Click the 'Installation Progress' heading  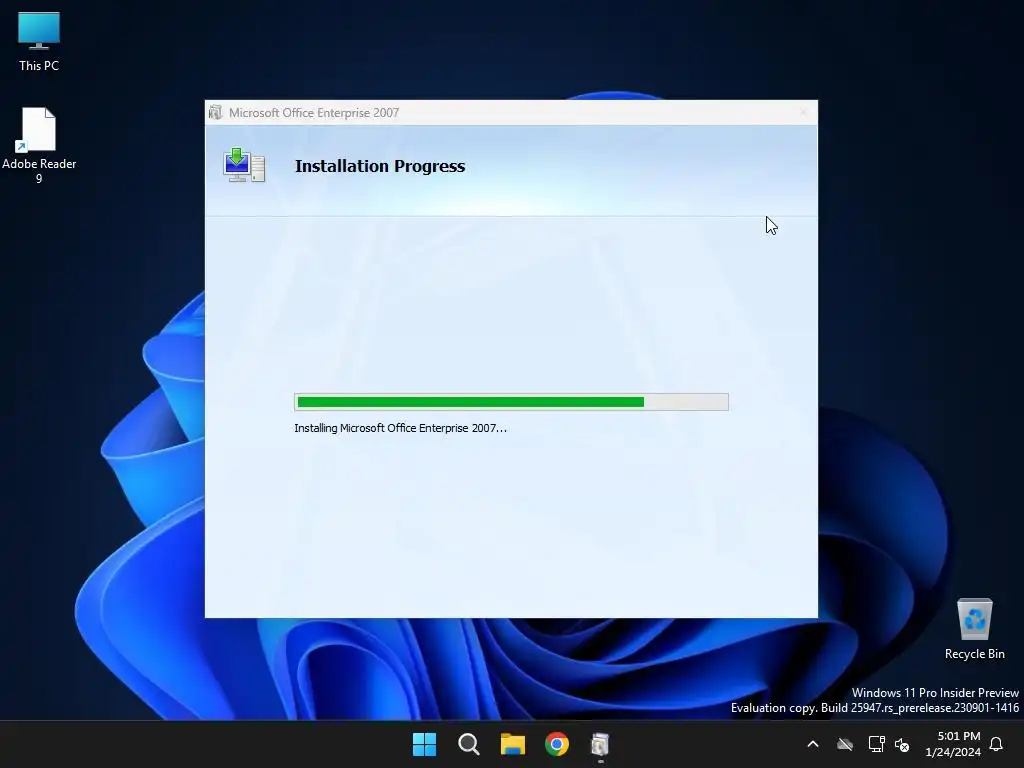380,166
